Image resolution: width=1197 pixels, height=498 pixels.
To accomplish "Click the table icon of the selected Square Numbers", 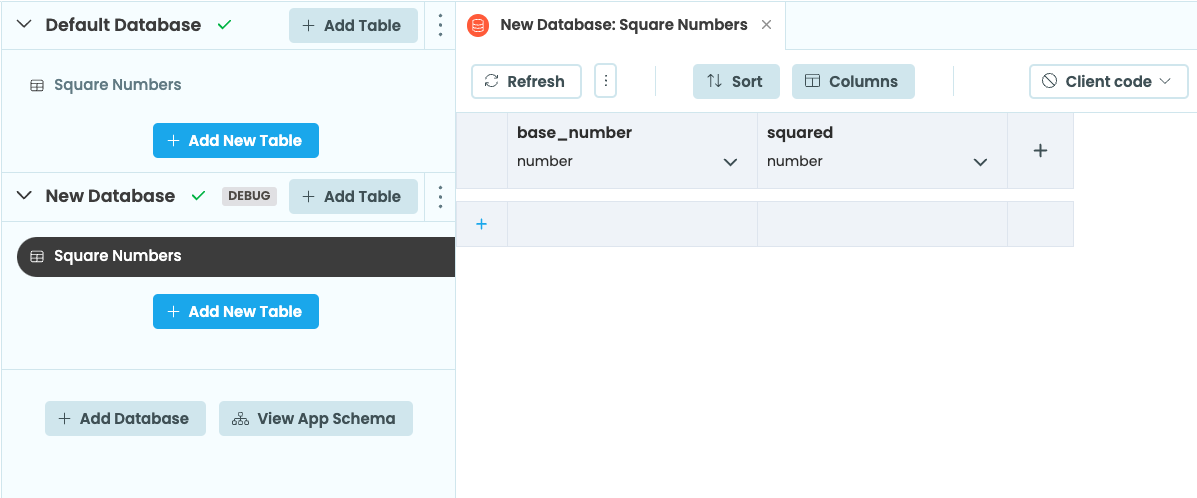I will pyautogui.click(x=37, y=256).
